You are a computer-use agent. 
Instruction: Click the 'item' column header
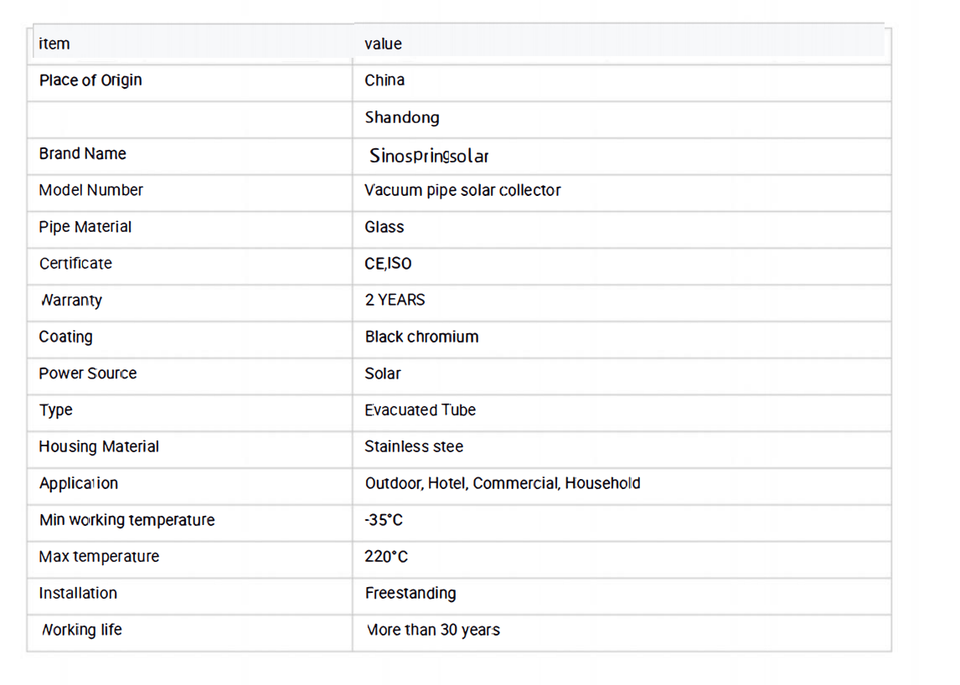54,44
